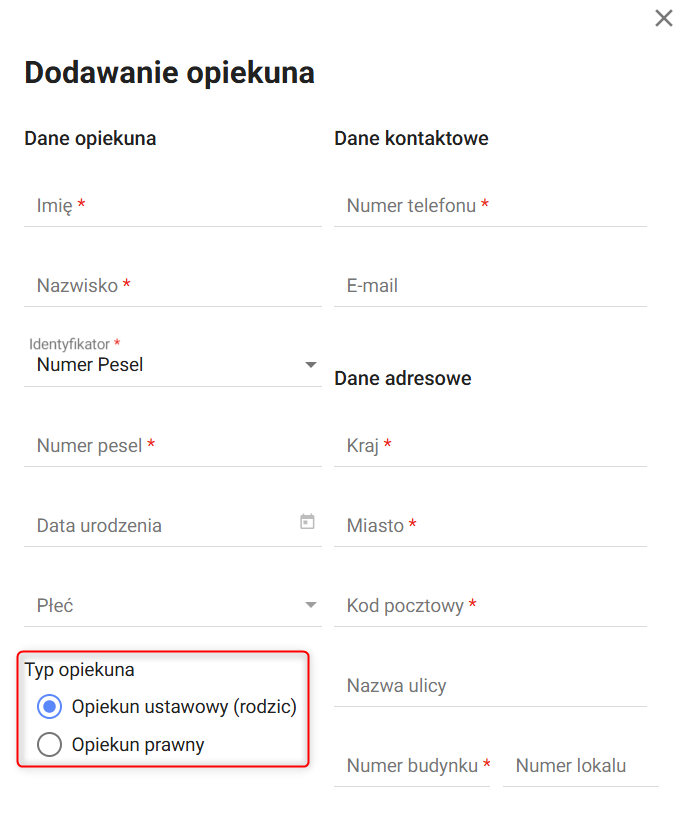Expand the Identyfikator dropdown arrow
Image resolution: width=681 pixels, height=813 pixels.
tap(310, 365)
